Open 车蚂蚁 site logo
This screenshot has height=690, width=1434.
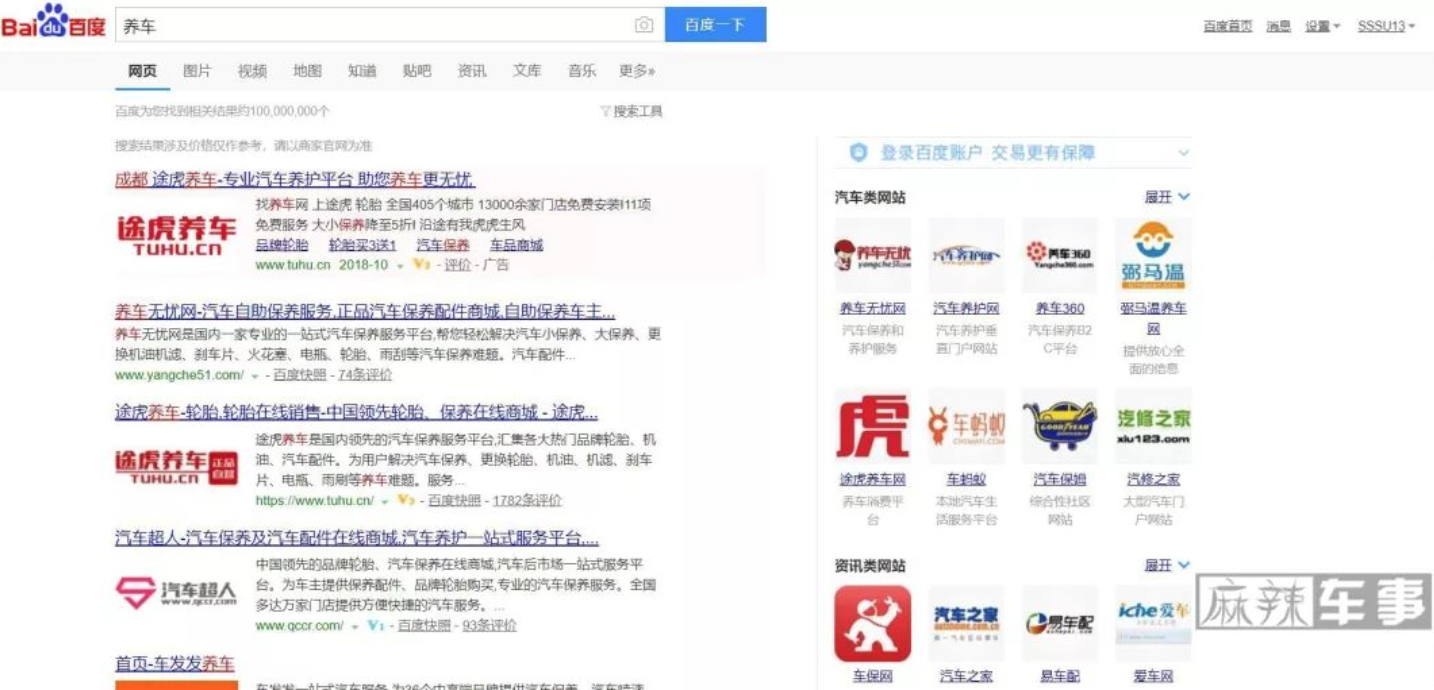(x=966, y=427)
